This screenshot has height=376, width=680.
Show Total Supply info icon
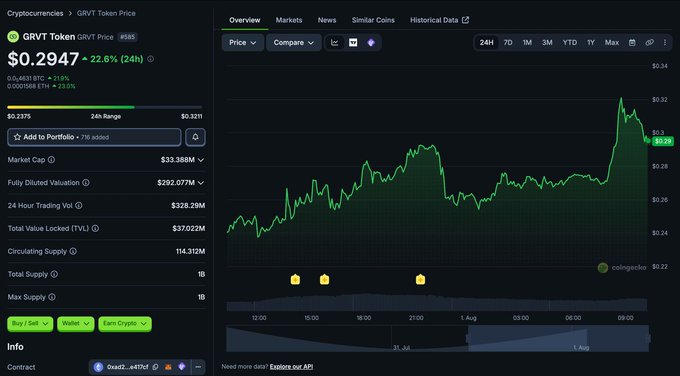click(x=54, y=274)
